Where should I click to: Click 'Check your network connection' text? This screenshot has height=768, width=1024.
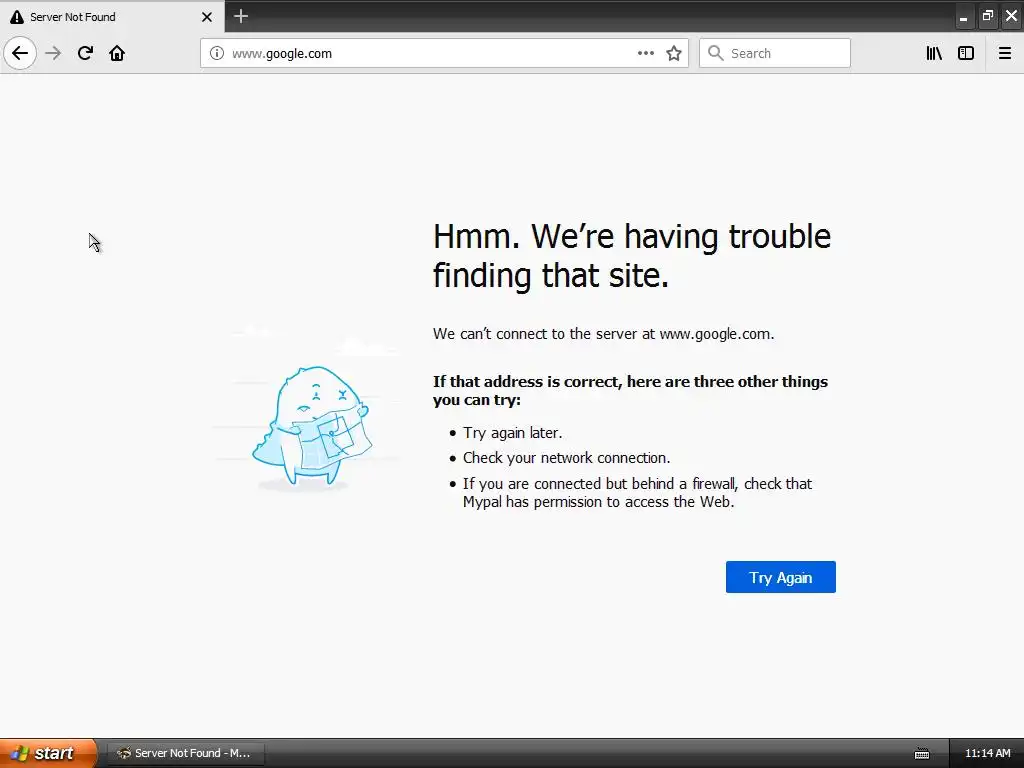tap(567, 458)
